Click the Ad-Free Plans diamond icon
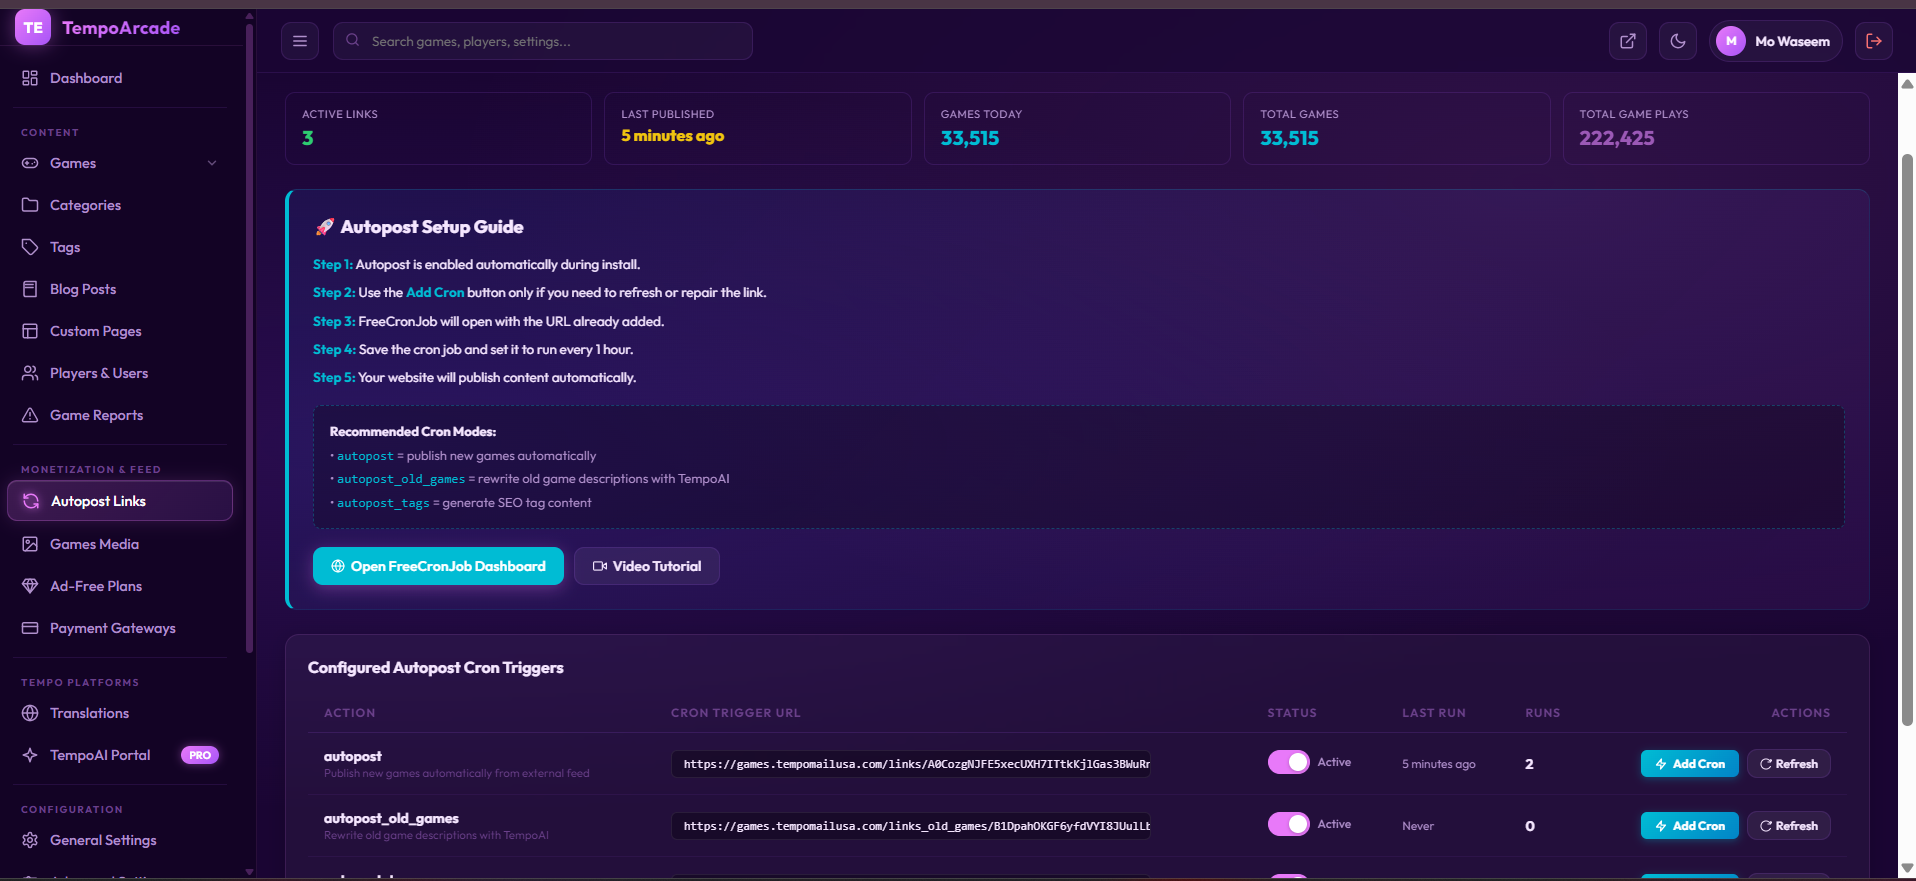Image resolution: width=1916 pixels, height=881 pixels. click(x=30, y=586)
